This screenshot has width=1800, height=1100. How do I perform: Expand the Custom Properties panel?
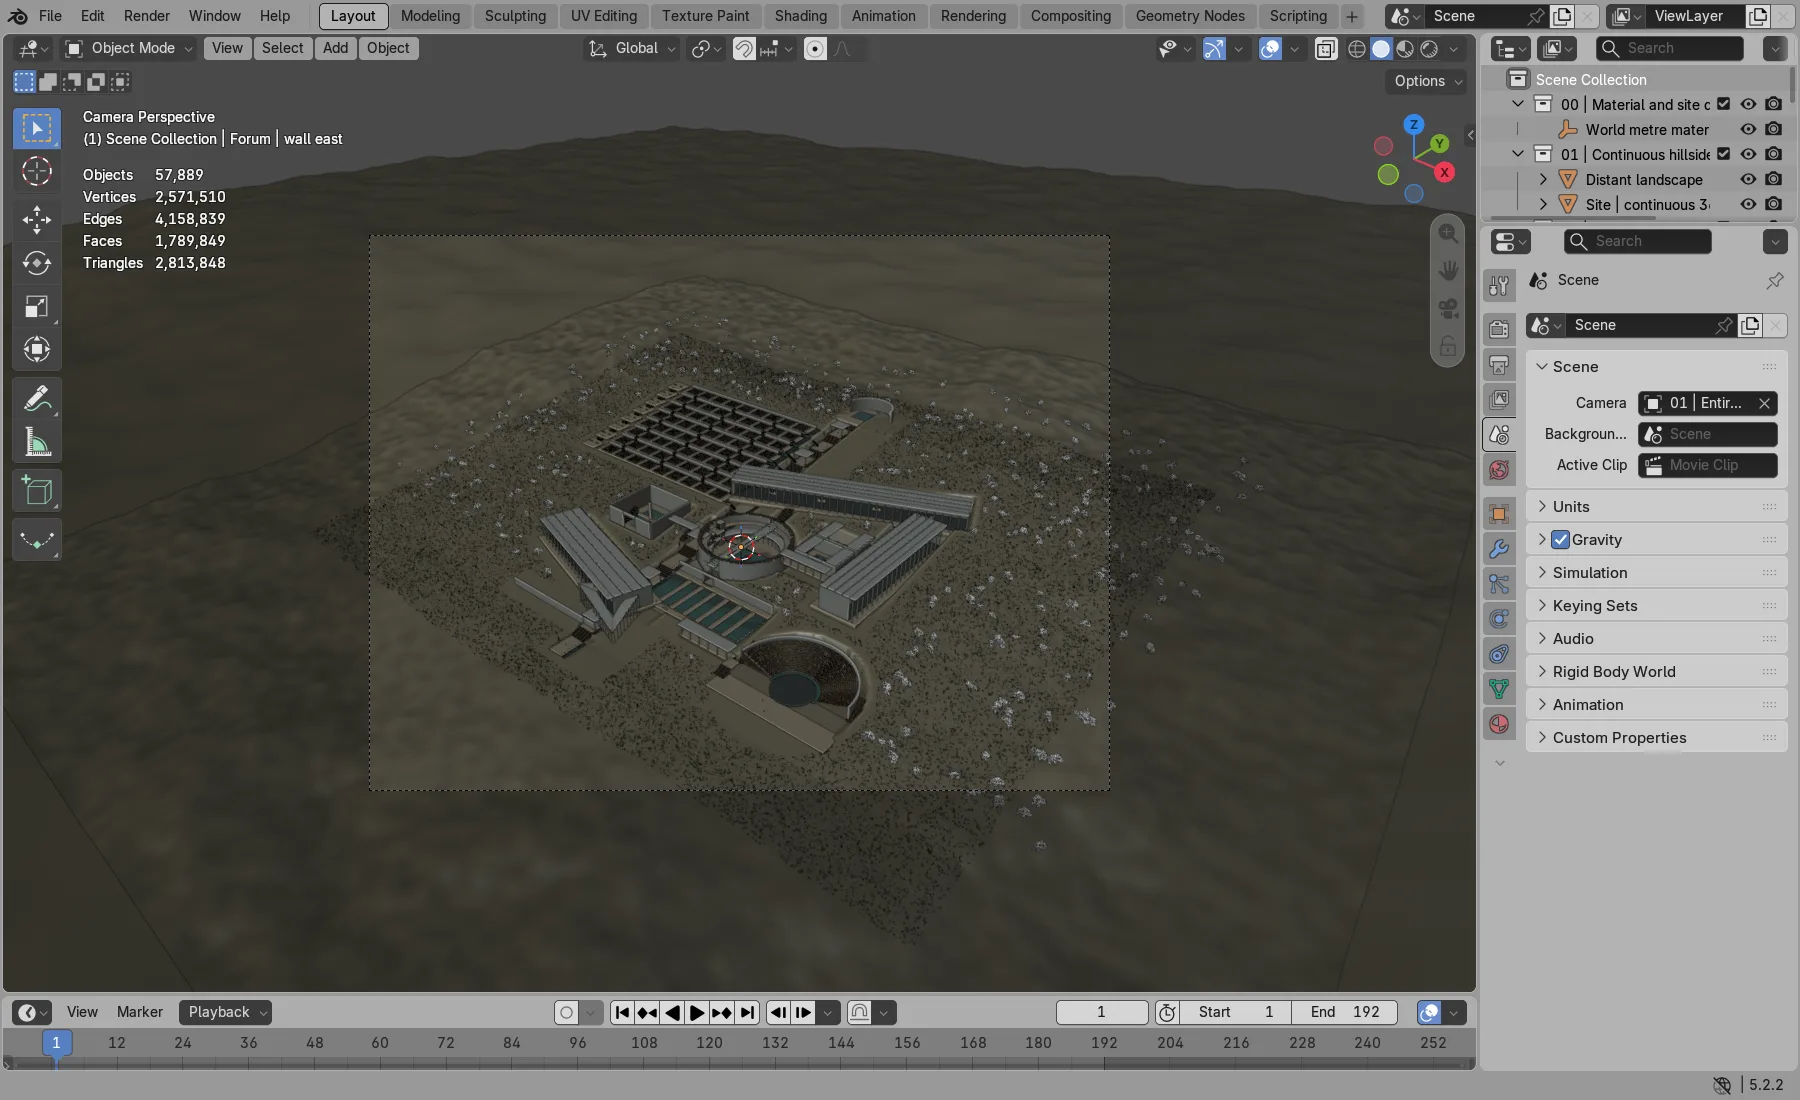[1656, 738]
